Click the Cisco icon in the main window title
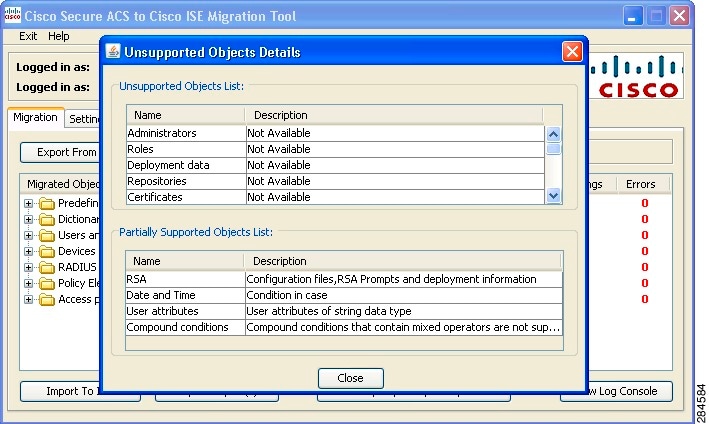709x424 pixels. click(12, 14)
